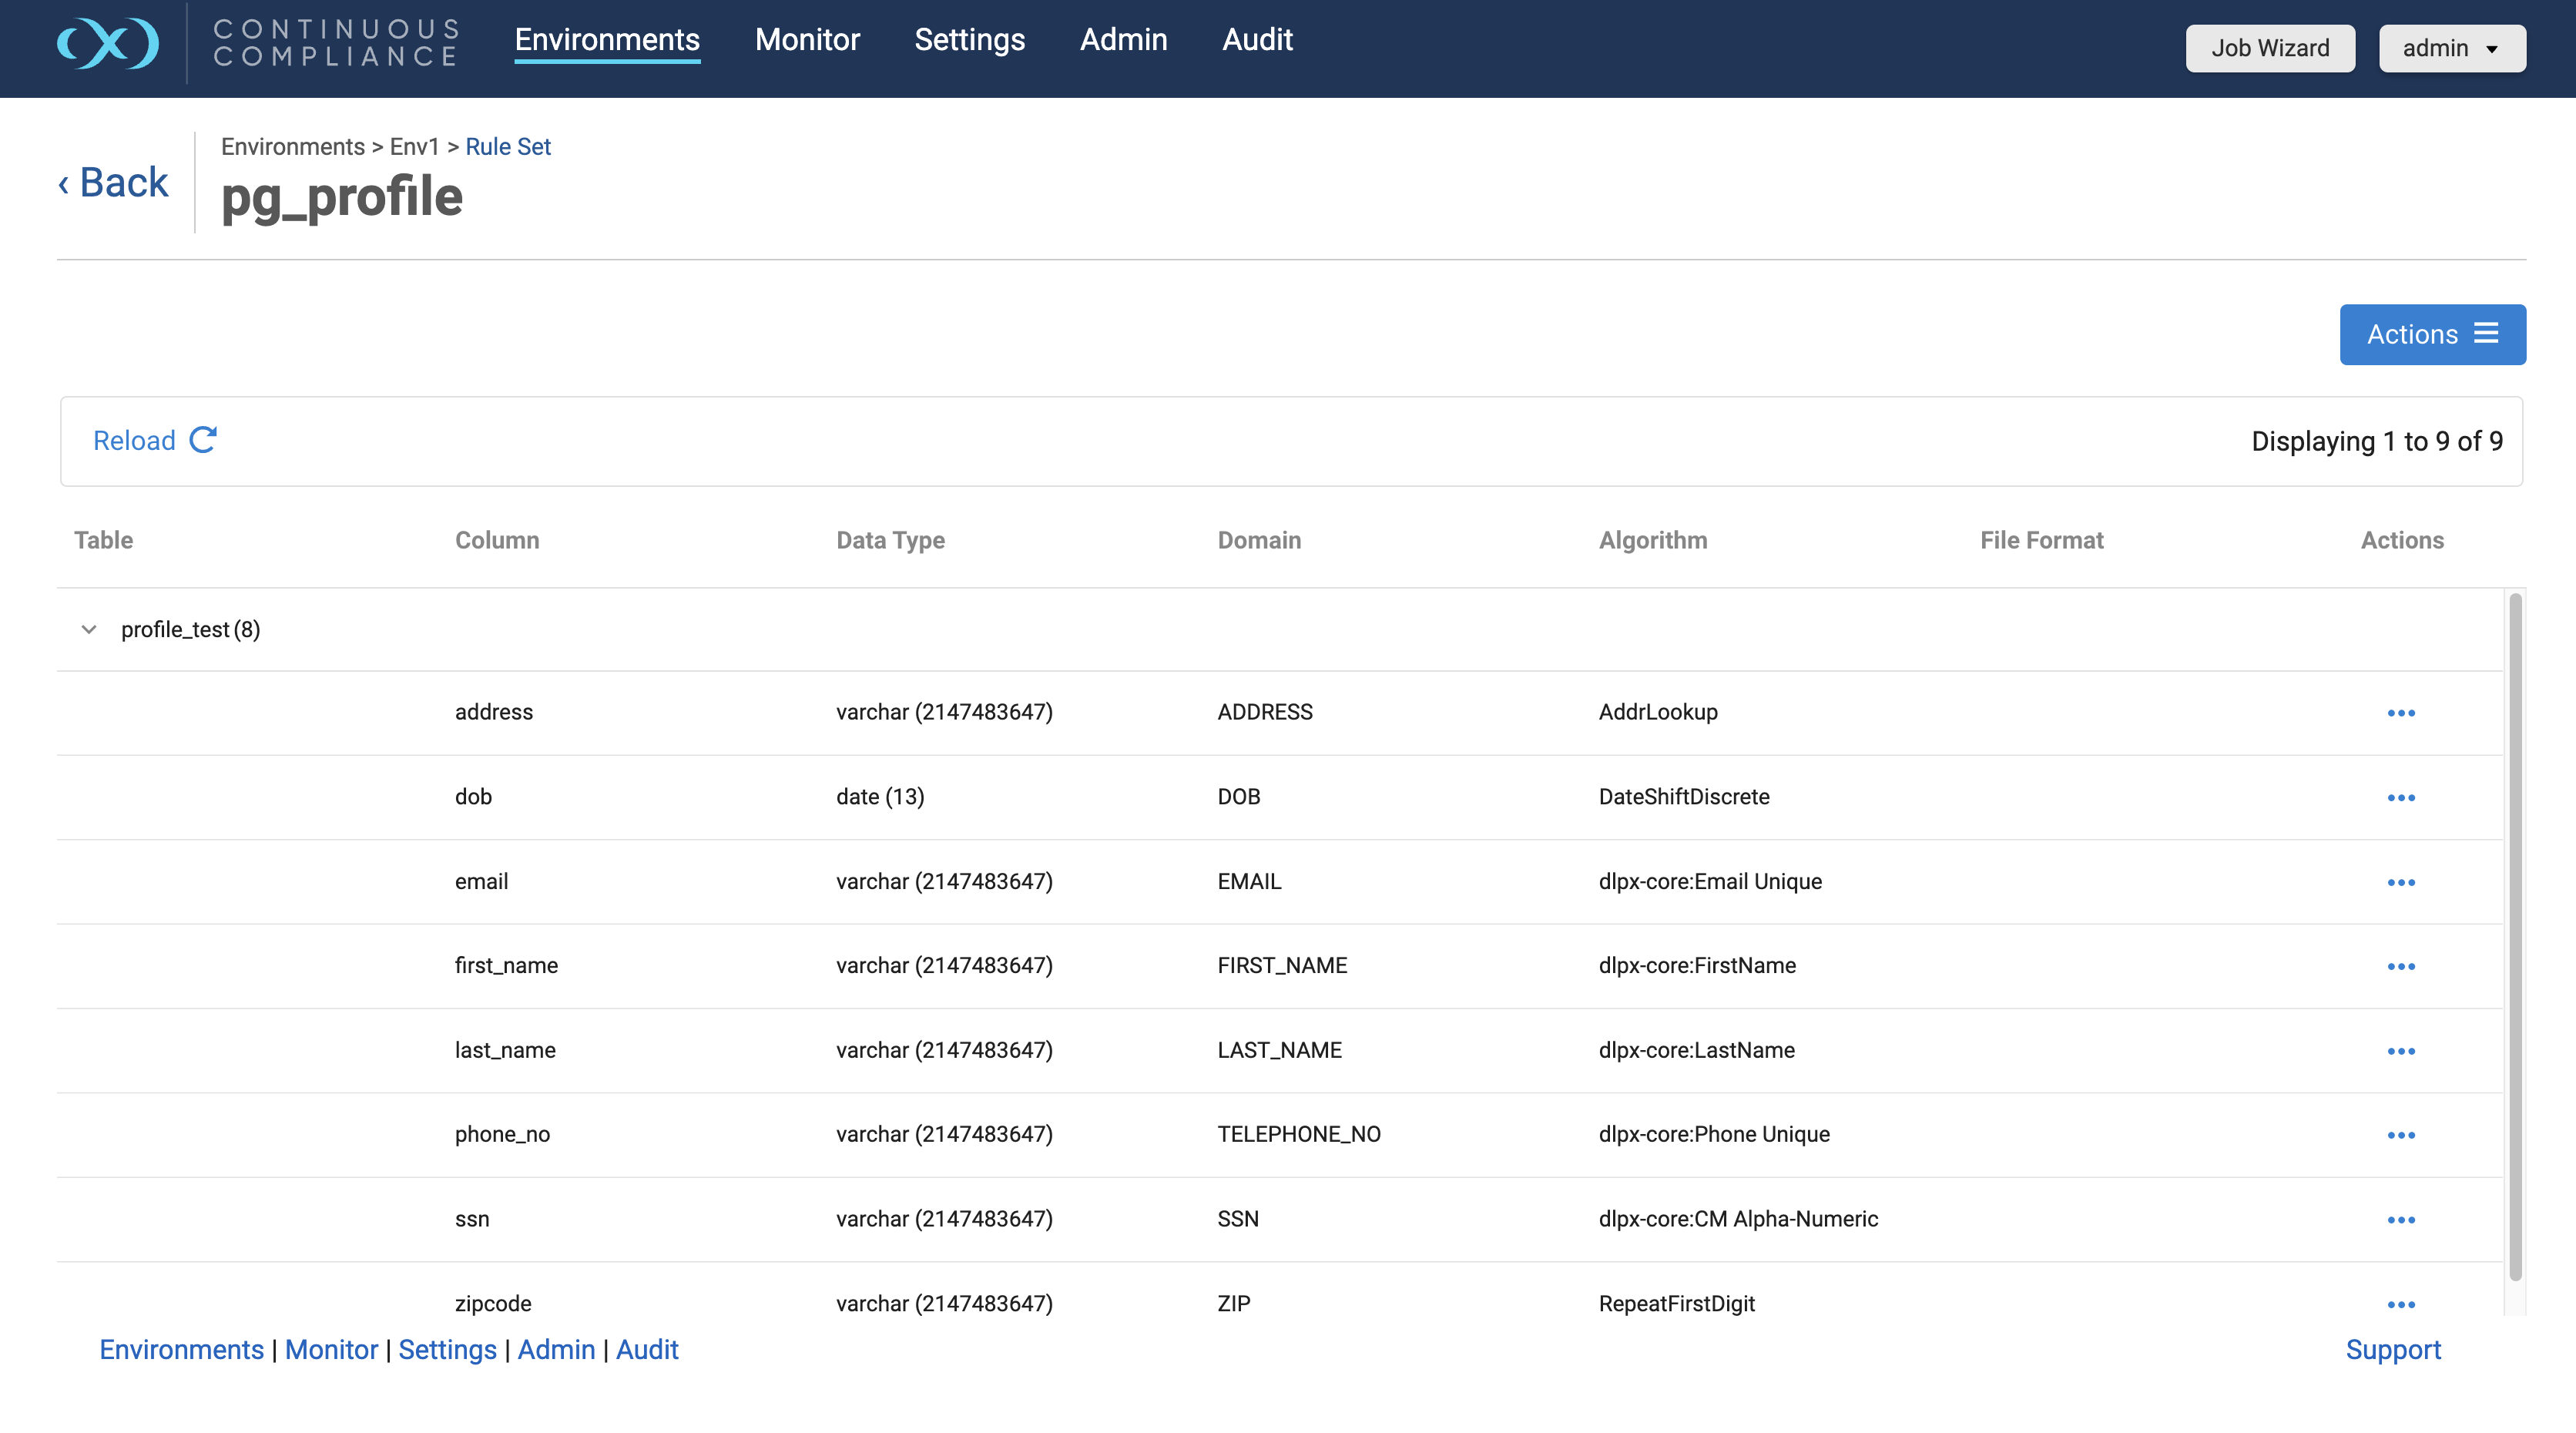Image resolution: width=2576 pixels, height=1433 pixels.
Task: Open the actions ellipsis for dob row
Action: (2401, 798)
